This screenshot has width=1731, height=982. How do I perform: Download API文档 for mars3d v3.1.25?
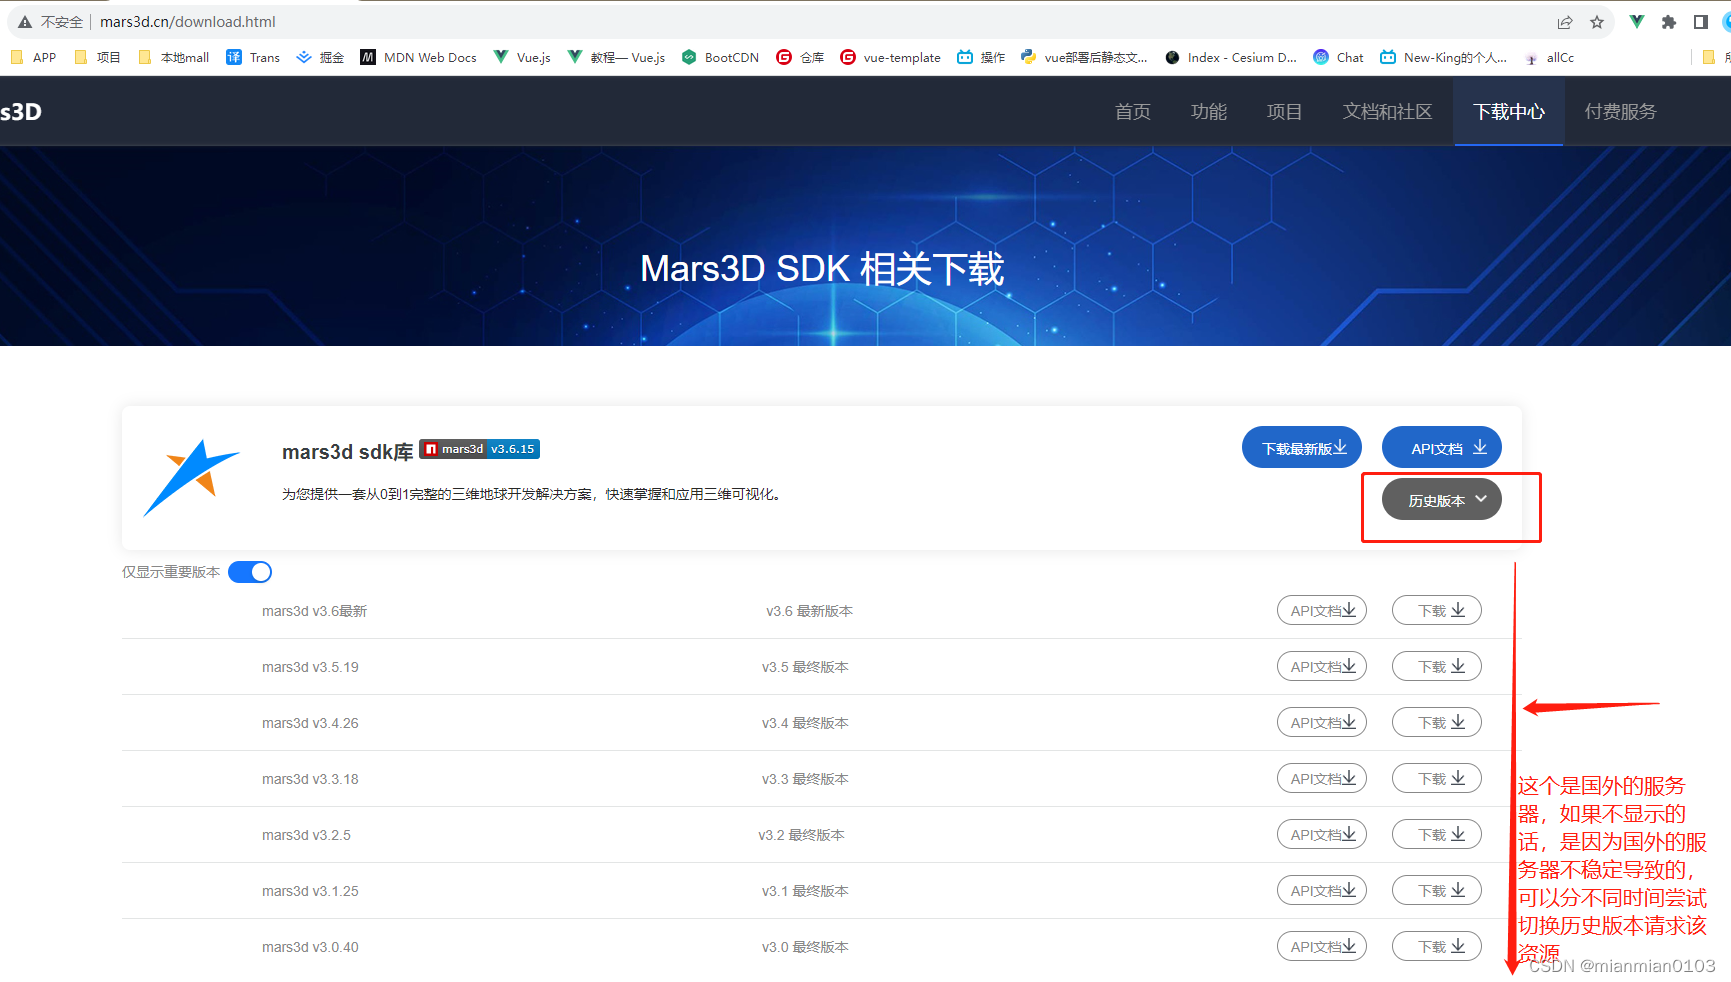(x=1322, y=891)
